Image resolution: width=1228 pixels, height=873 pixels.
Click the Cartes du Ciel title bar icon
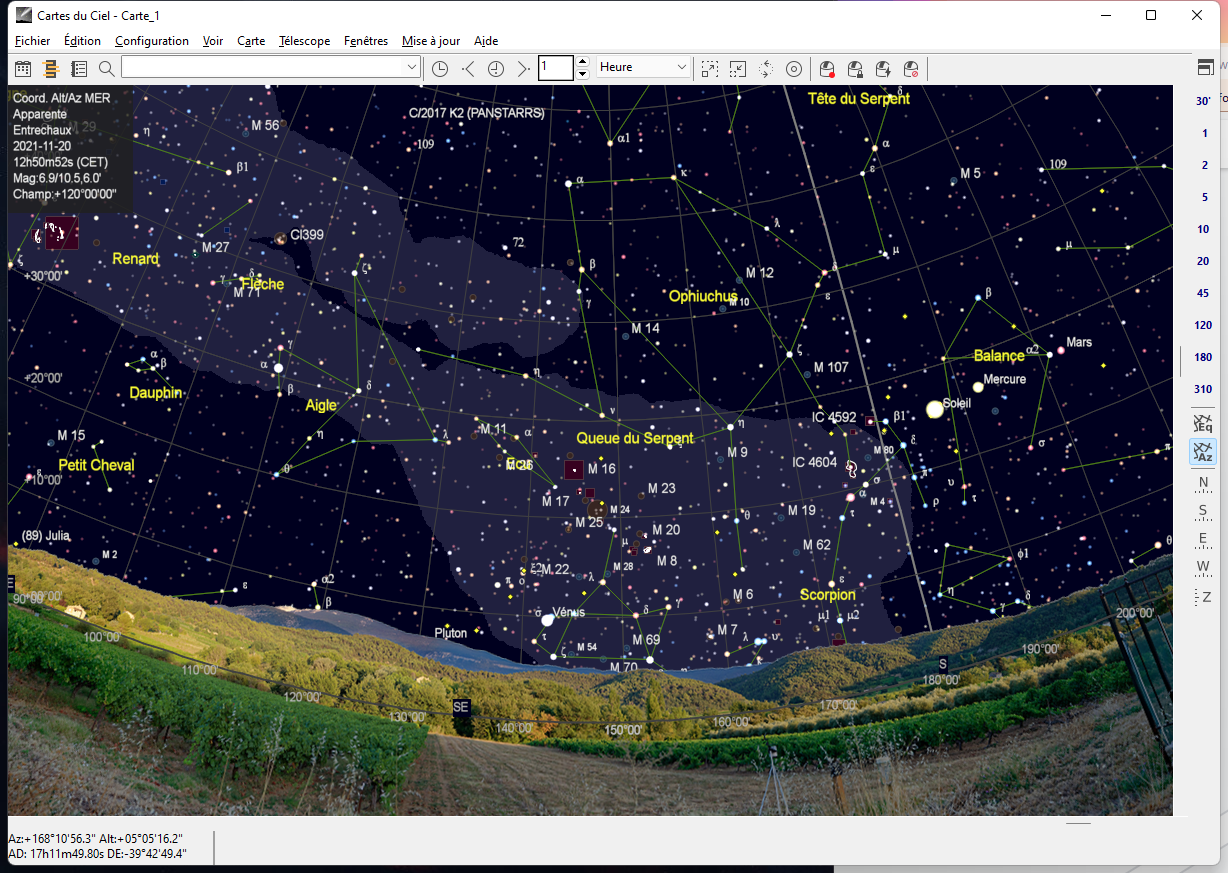(x=23, y=15)
